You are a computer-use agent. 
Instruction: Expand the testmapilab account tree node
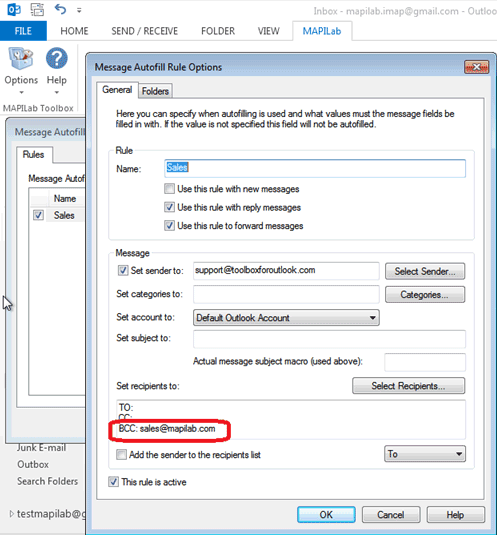coord(11,514)
